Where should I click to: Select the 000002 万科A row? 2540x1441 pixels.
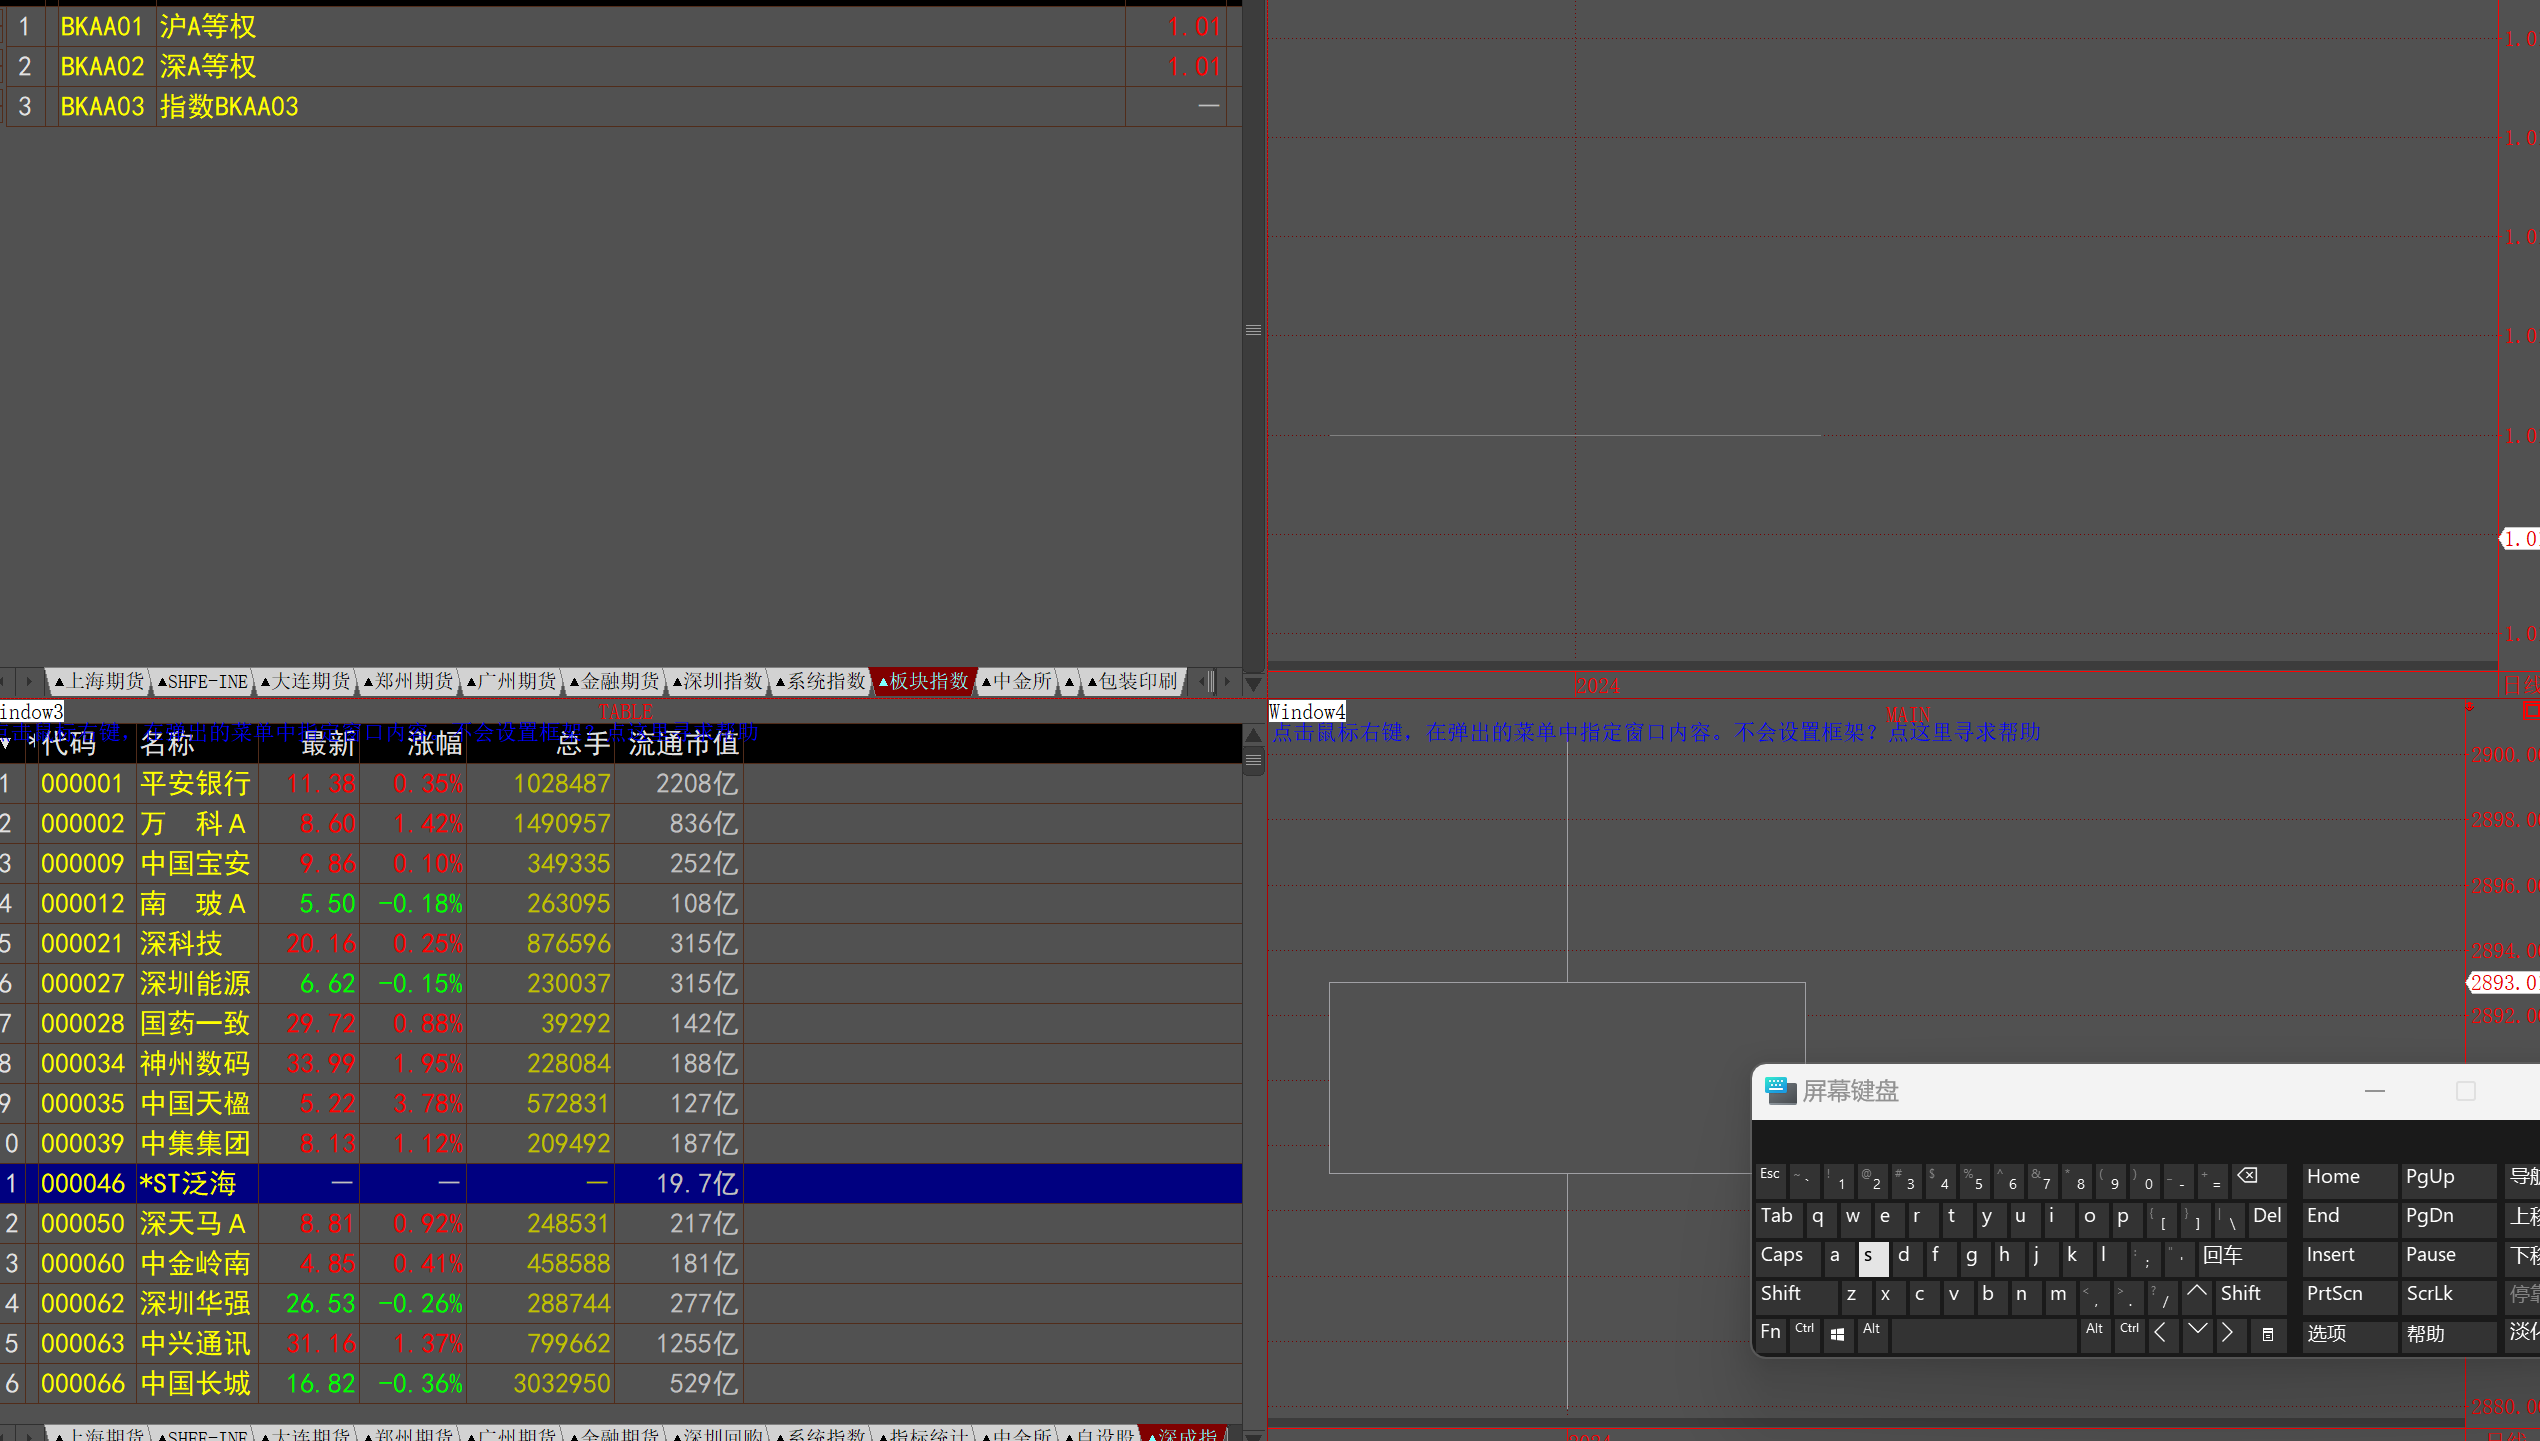[x=620, y=824]
